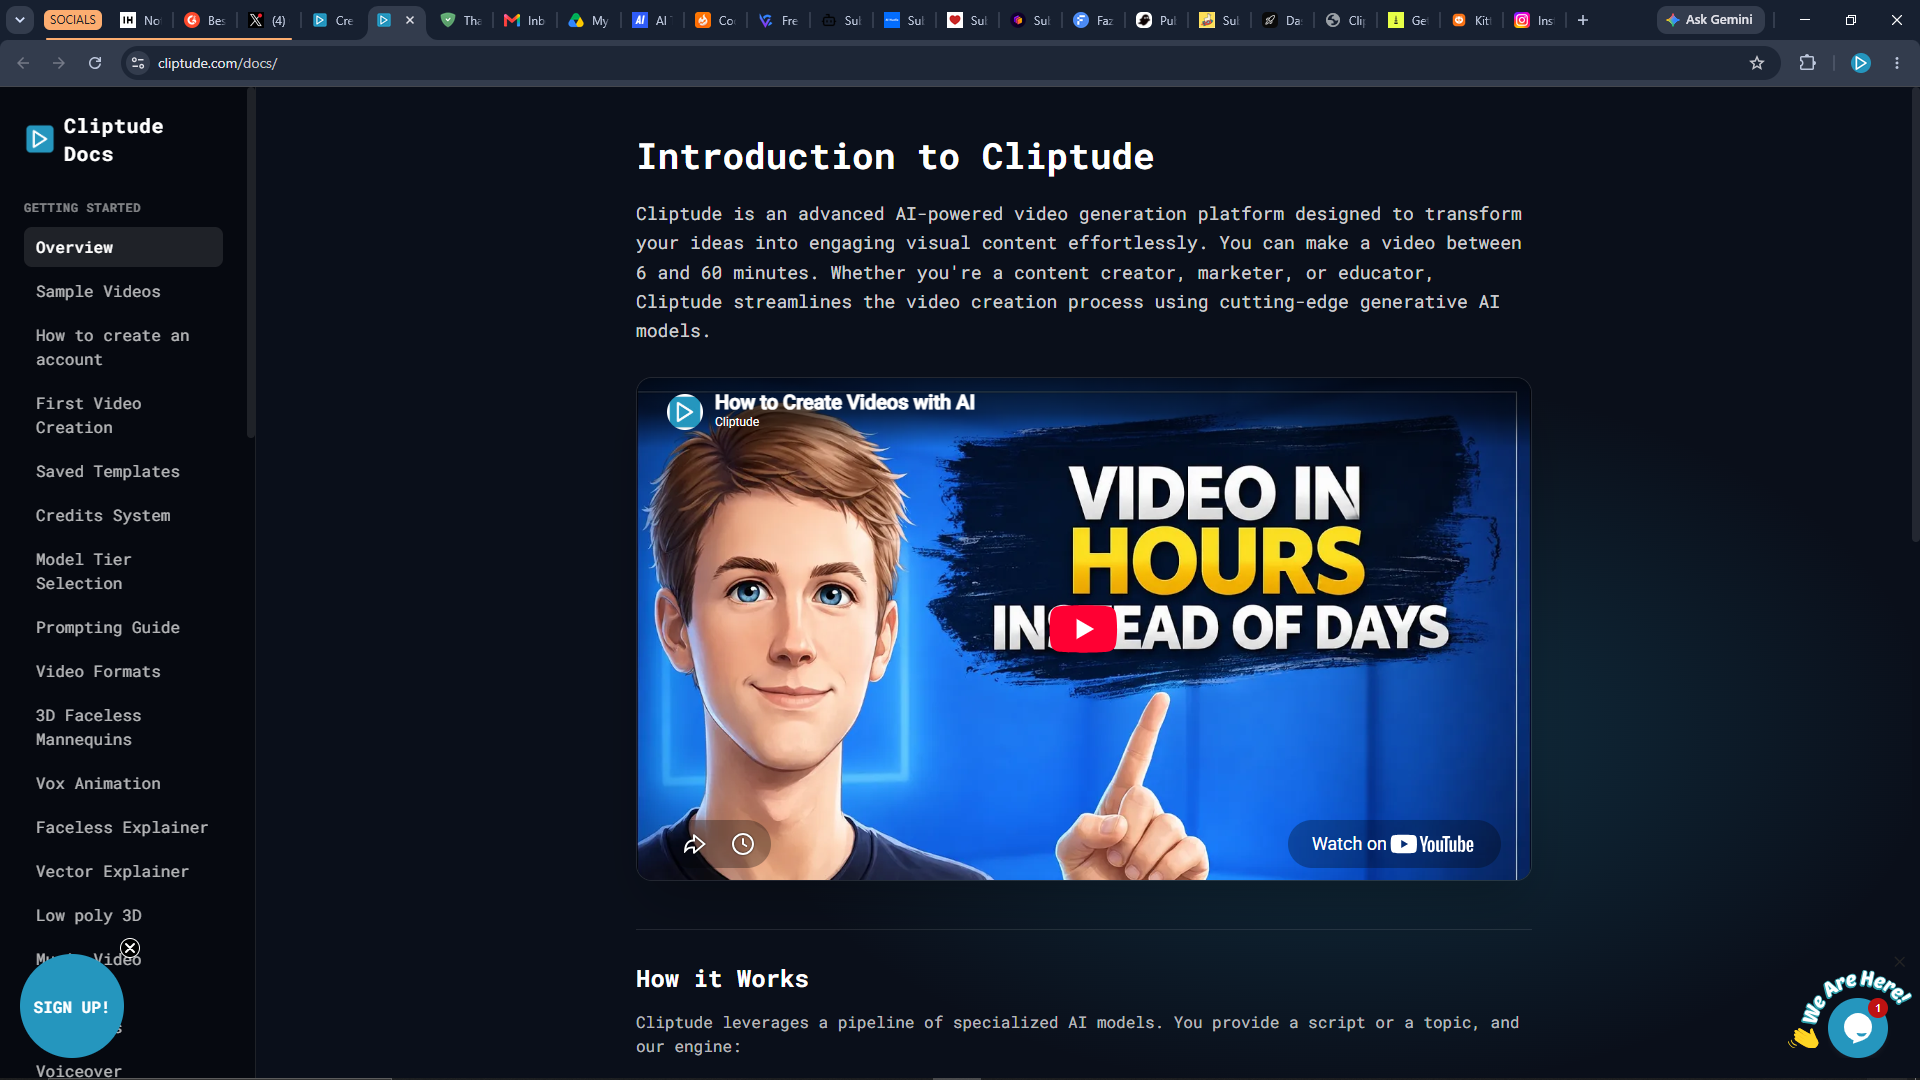Open the Cliptude channel avatar on video

pyautogui.click(x=685, y=411)
